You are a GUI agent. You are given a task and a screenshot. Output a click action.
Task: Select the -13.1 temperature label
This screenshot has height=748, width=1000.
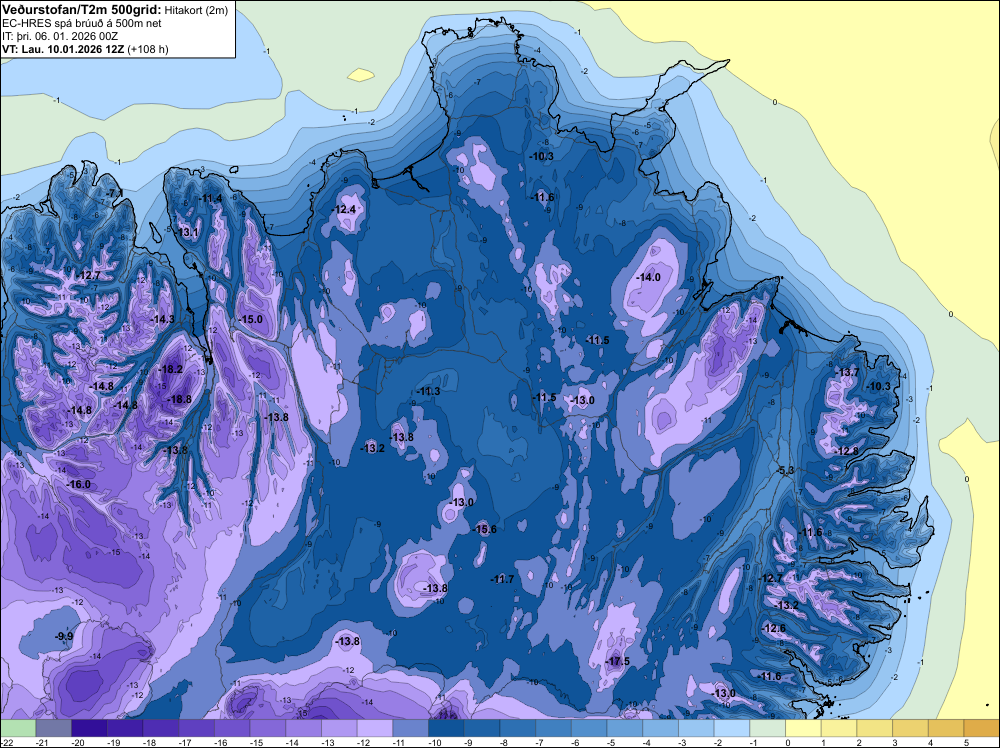pos(188,232)
